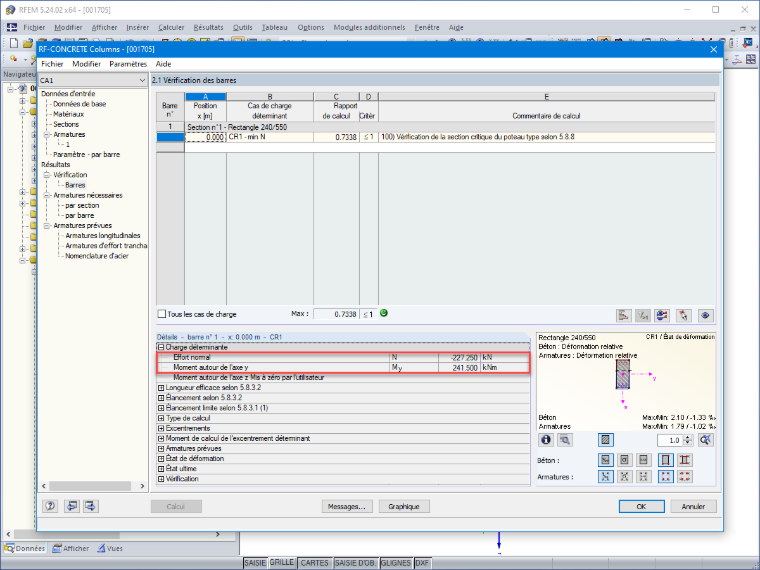Go to previous table with left-arrow icon
The height and width of the screenshot is (570, 760).
point(72,506)
